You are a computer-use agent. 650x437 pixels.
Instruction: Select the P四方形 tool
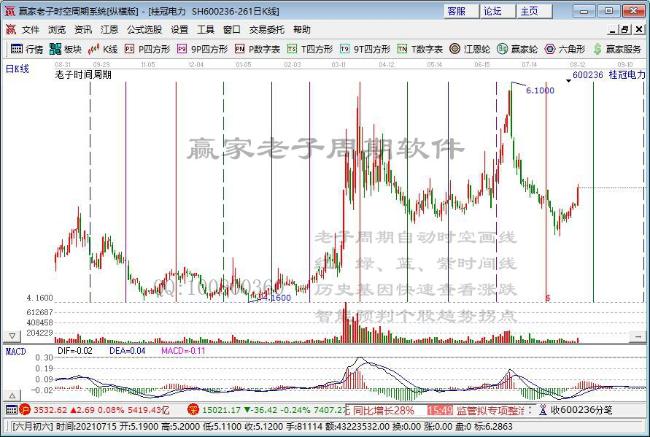(147, 49)
